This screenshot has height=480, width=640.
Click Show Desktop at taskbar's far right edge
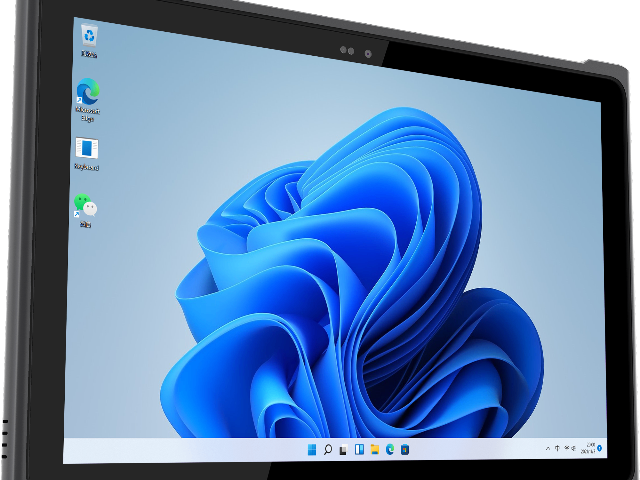tap(605, 447)
